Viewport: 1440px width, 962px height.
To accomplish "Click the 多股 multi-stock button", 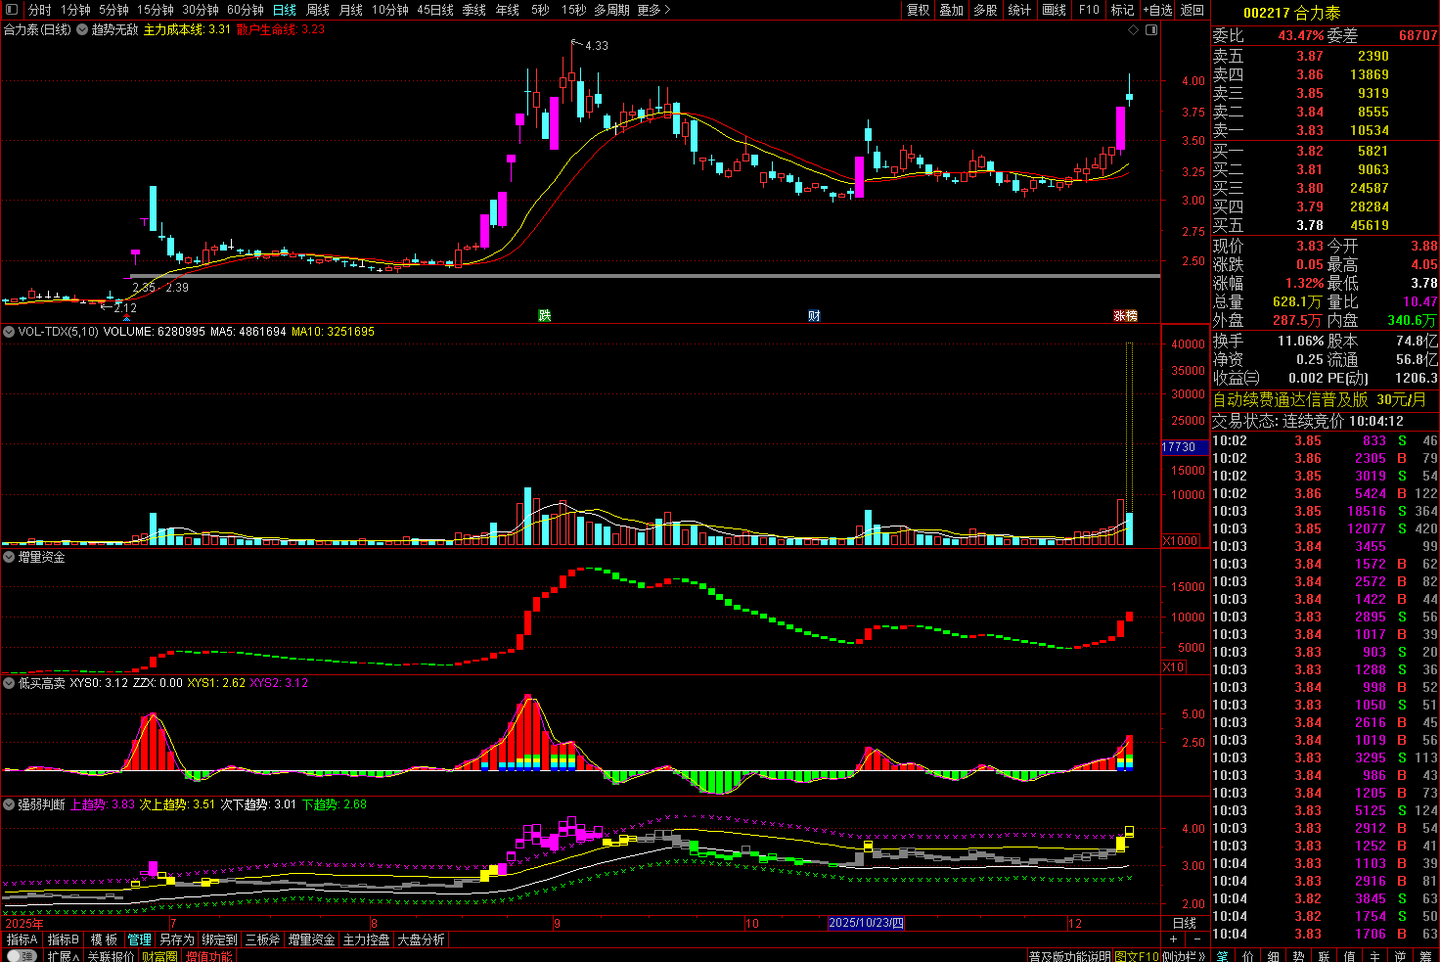I will [x=986, y=10].
